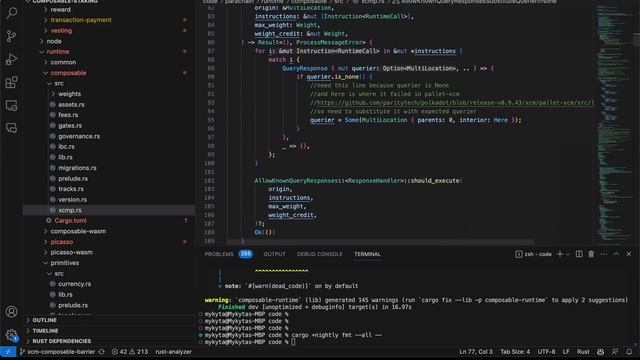Change indentation Tab Size: 4
Image resolution: width=640 pixels, height=360 pixels.
515,351
